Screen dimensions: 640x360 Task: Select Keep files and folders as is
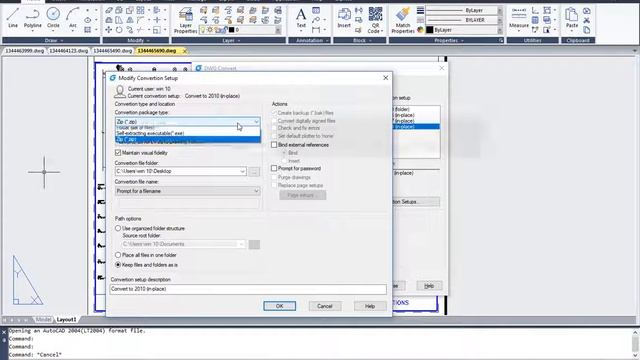(118, 265)
